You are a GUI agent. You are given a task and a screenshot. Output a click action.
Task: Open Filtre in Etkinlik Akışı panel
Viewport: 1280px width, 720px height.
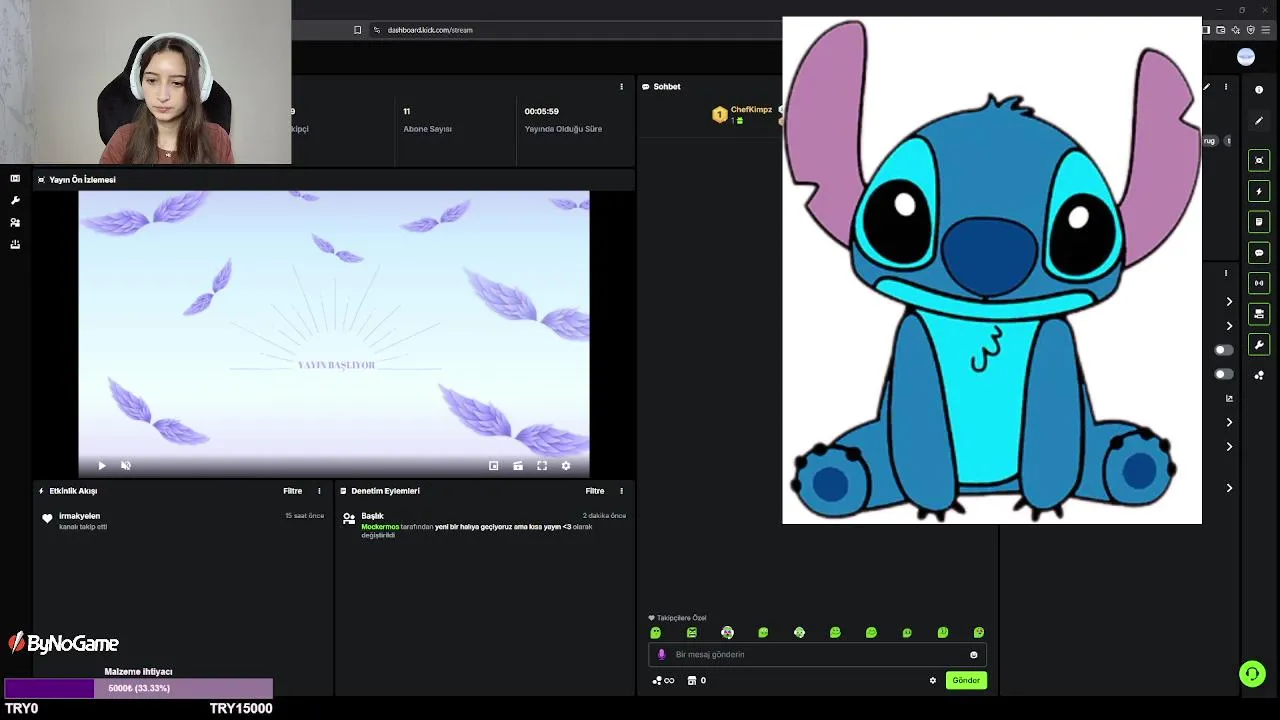pos(292,491)
